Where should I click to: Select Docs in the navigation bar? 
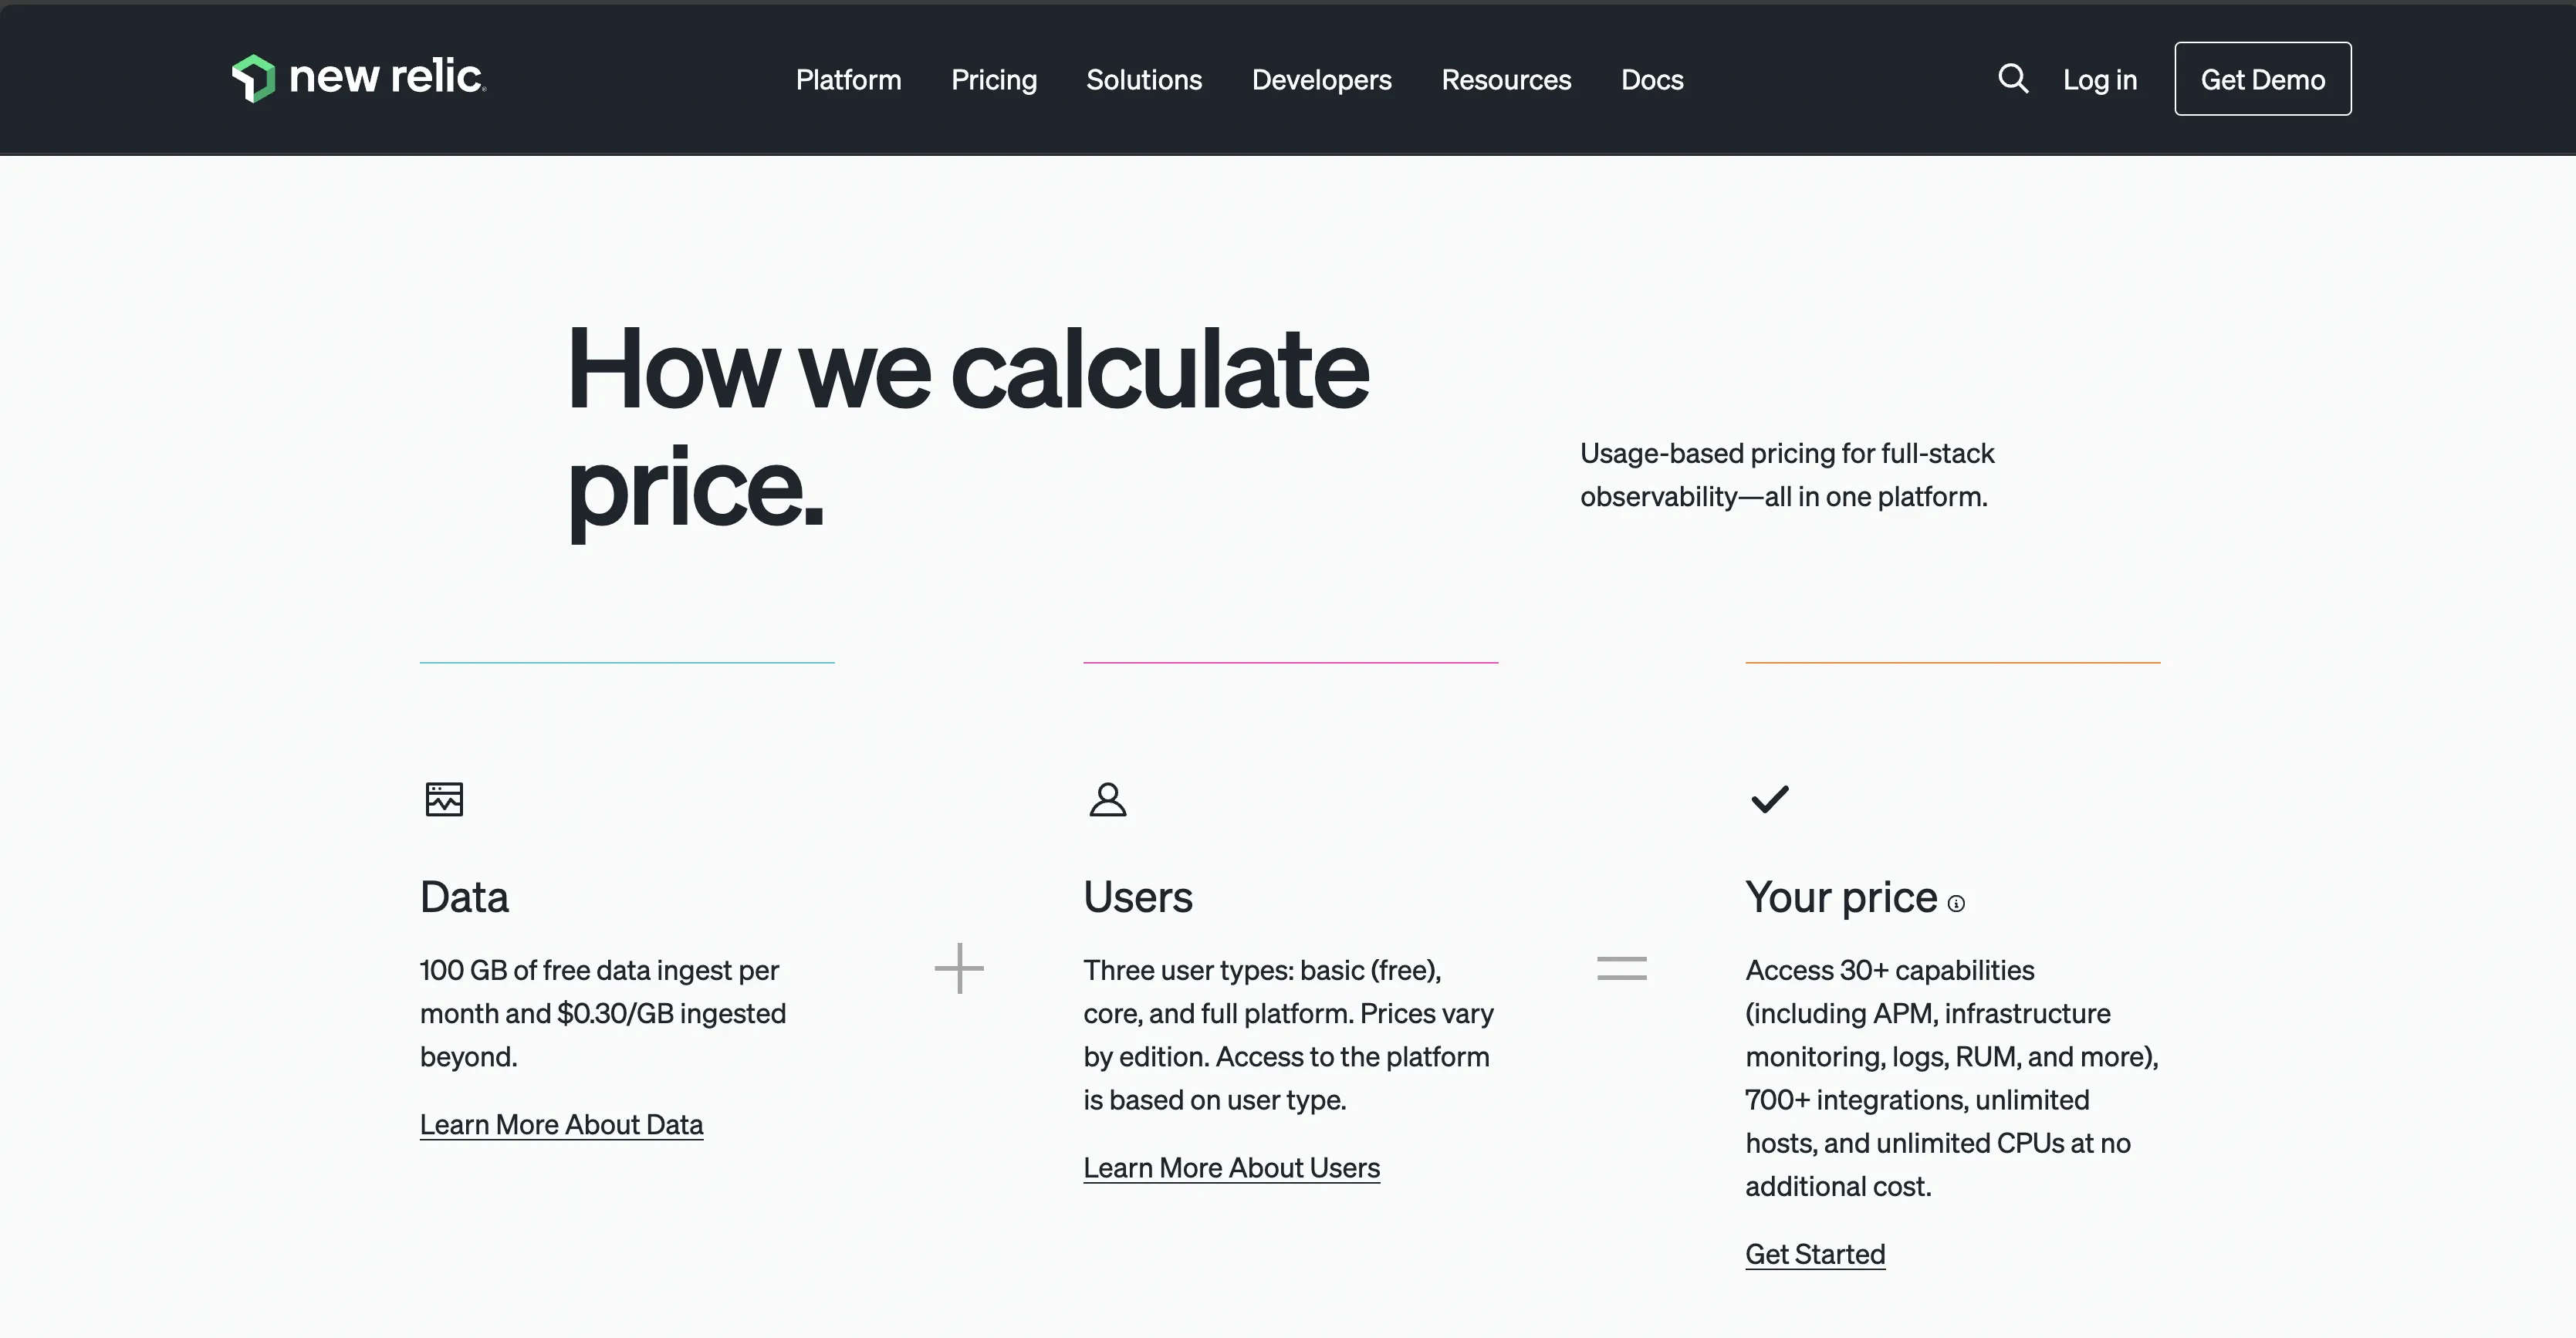1651,79
